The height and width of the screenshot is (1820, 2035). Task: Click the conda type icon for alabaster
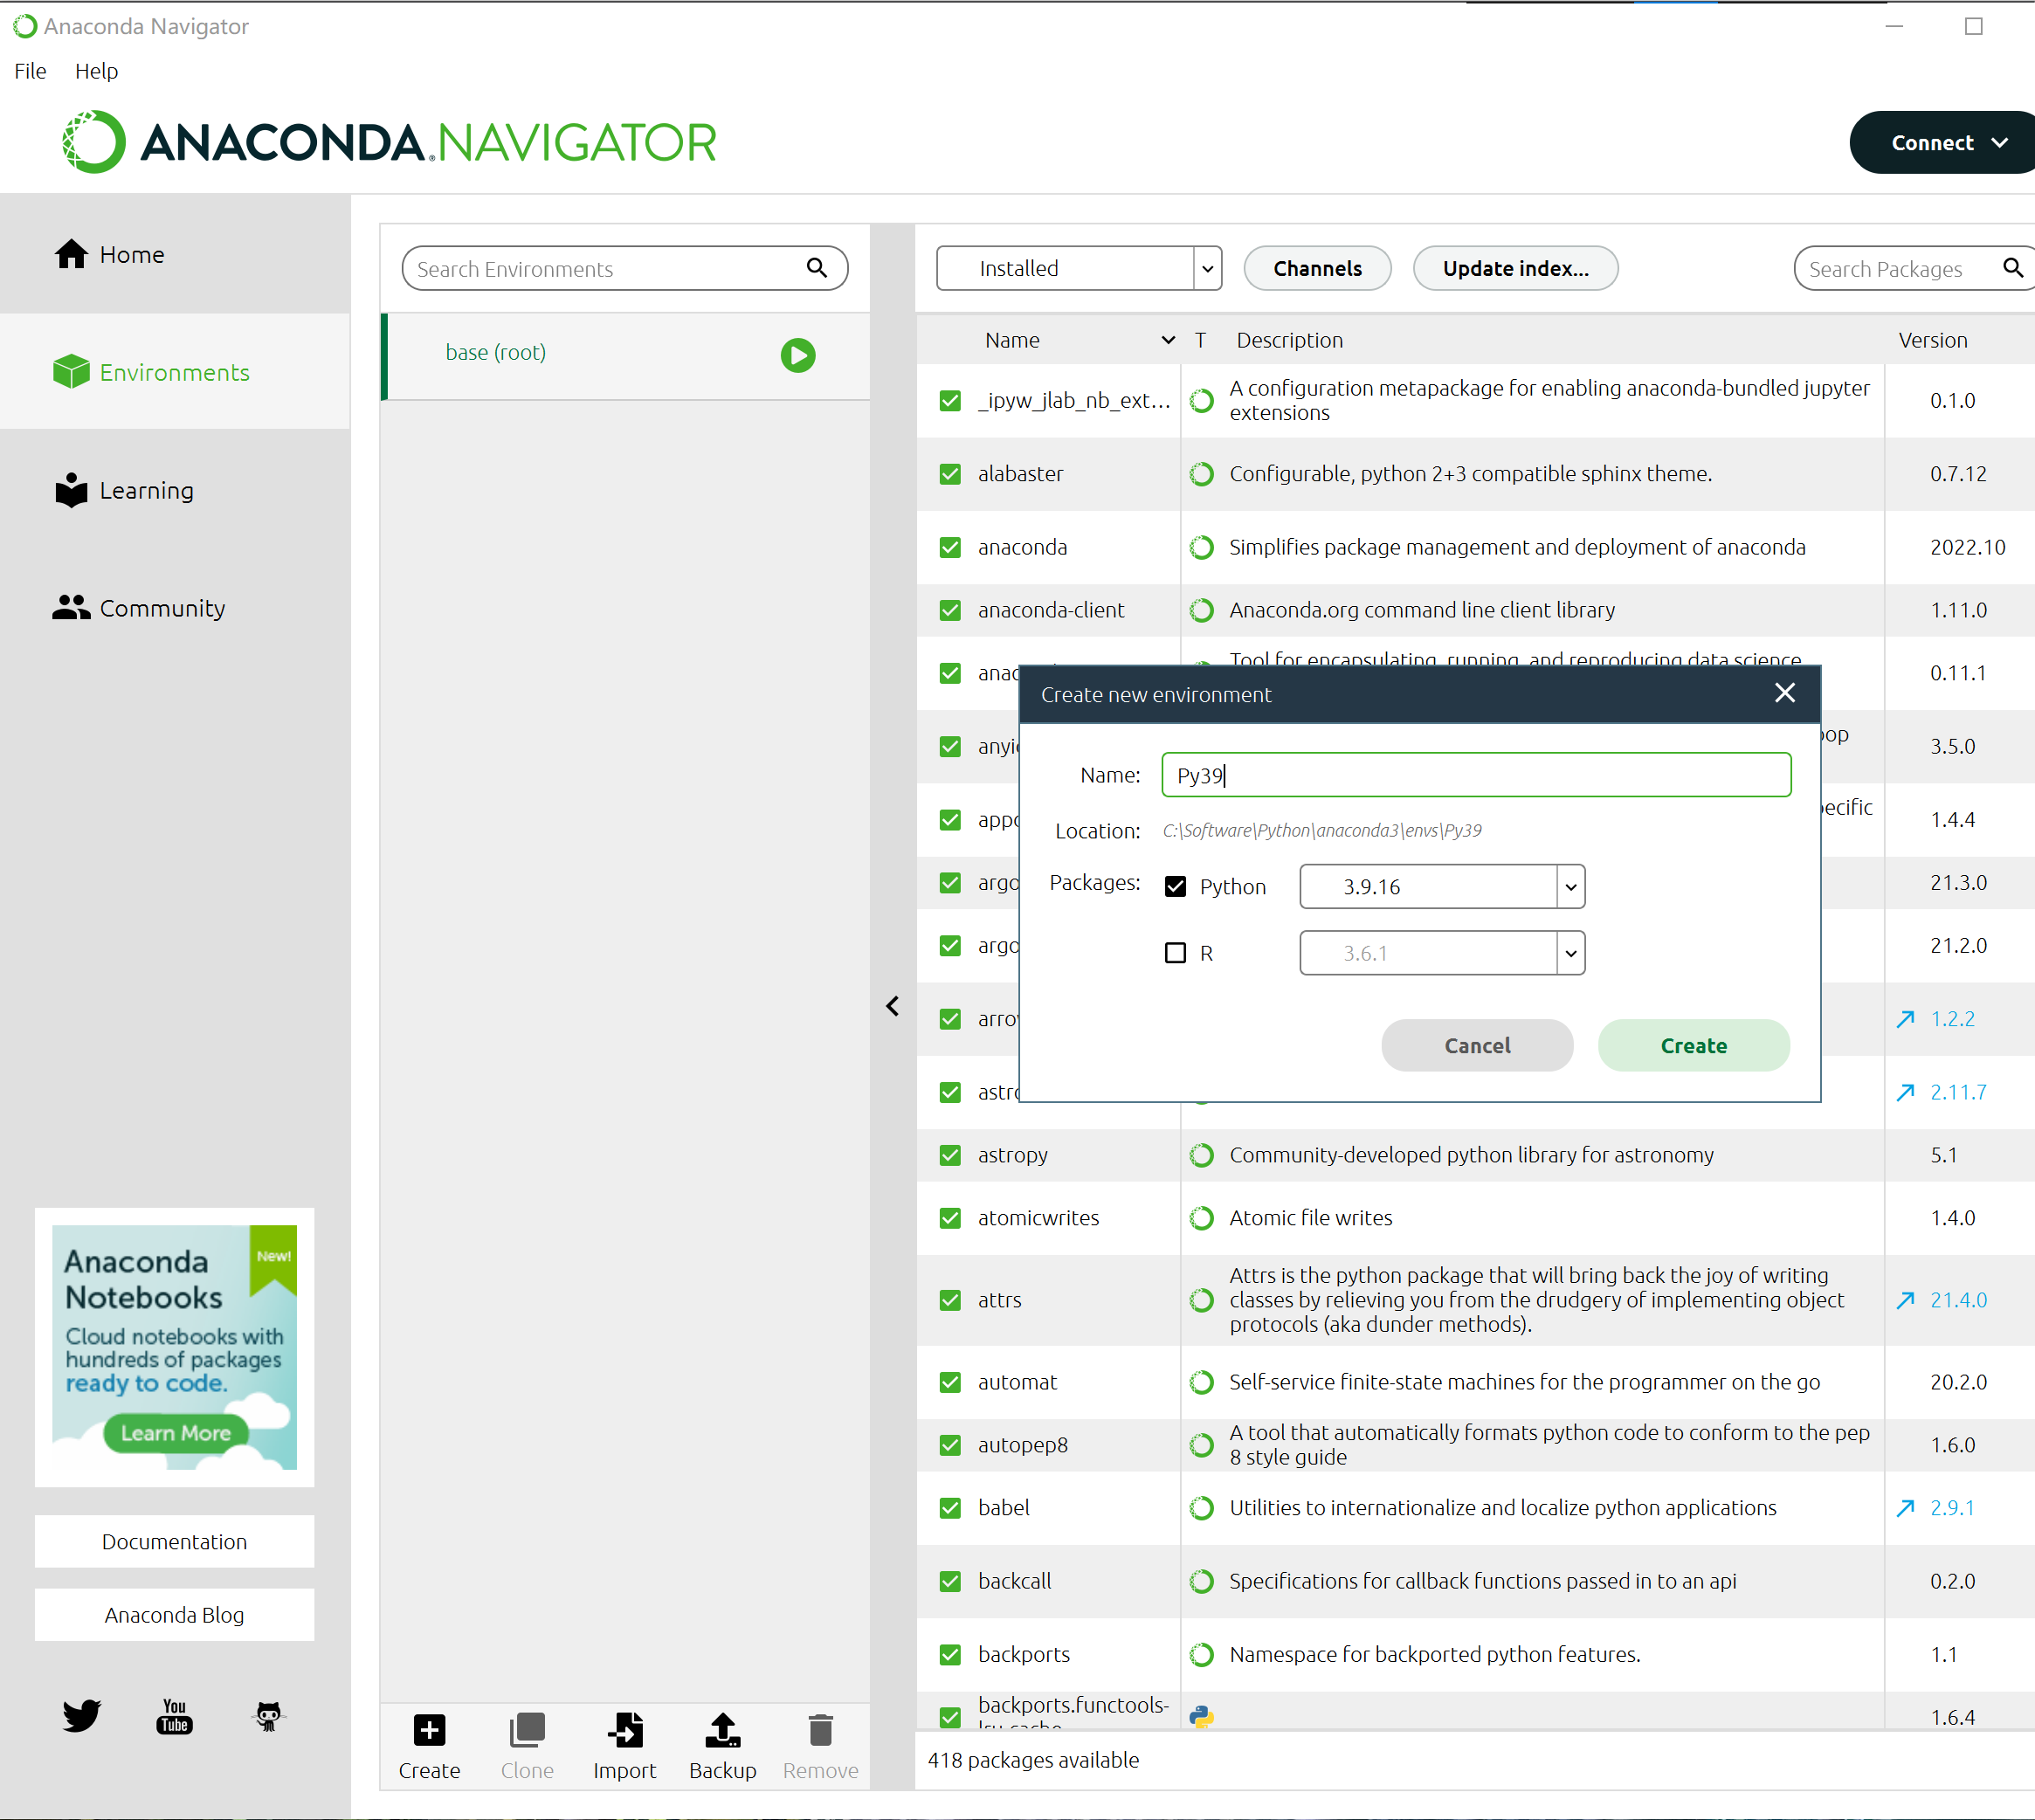tap(1202, 474)
